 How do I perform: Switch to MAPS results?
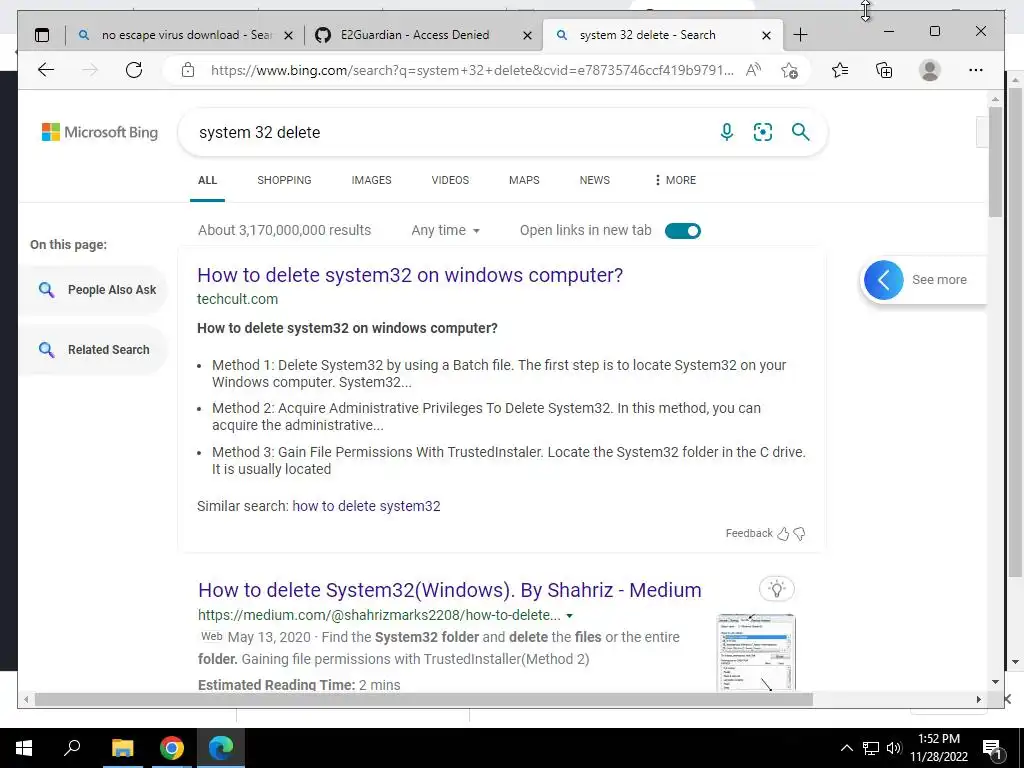point(524,180)
